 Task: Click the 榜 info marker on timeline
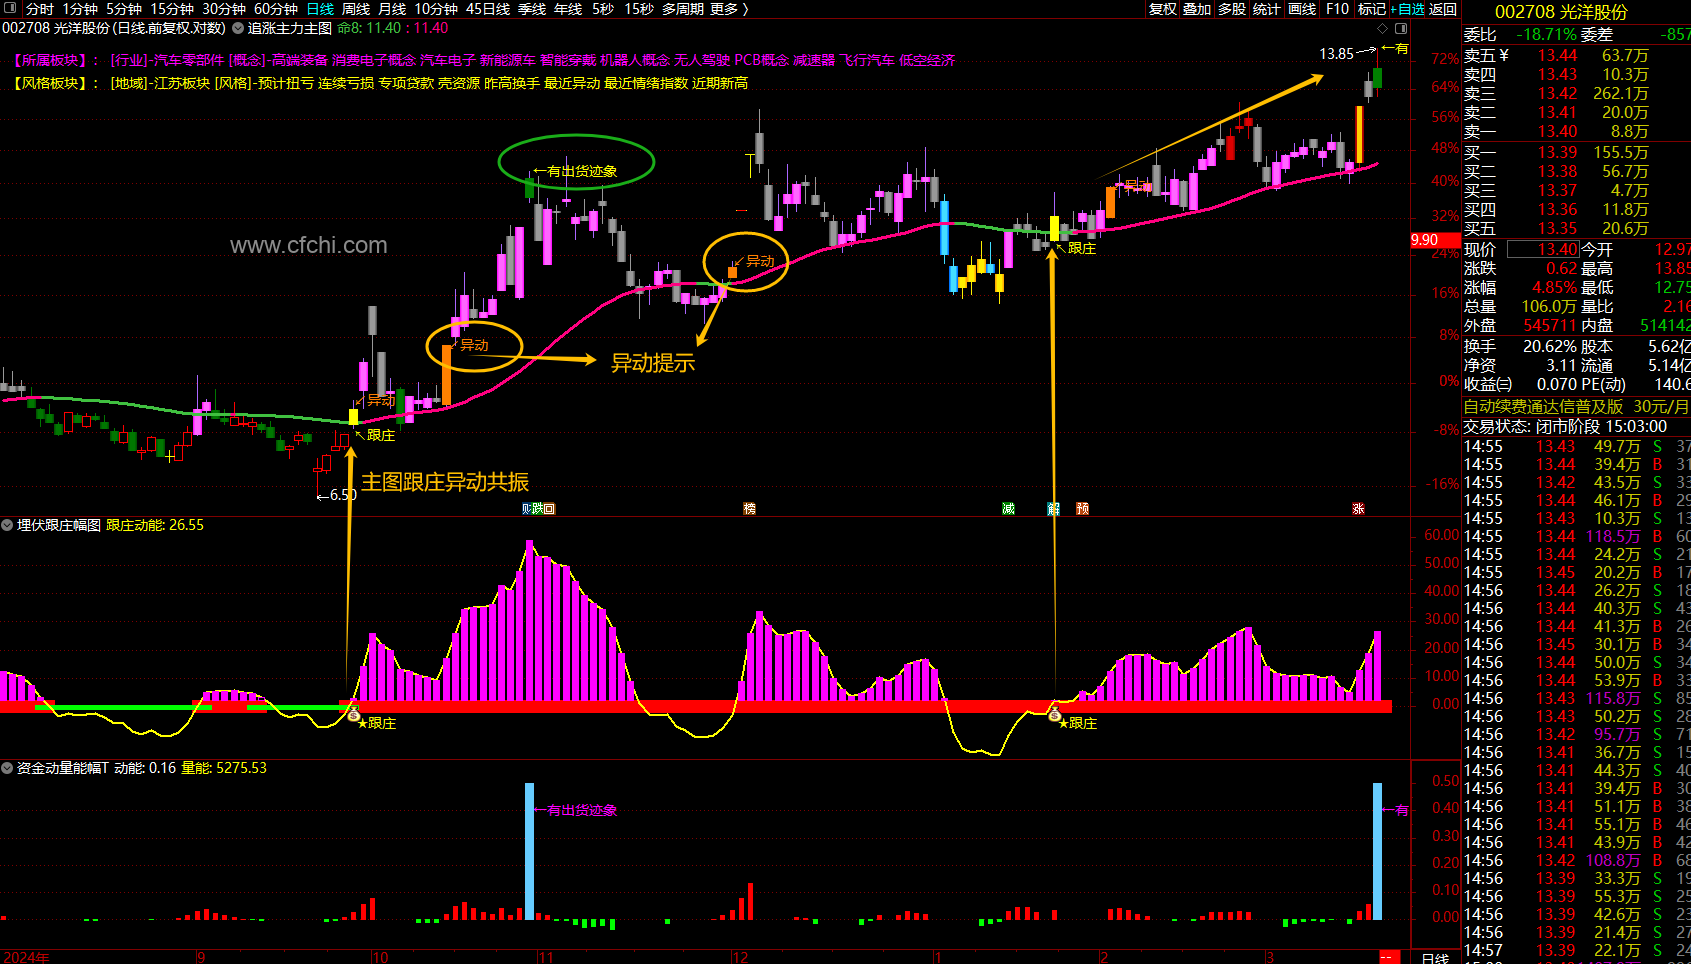tap(749, 509)
